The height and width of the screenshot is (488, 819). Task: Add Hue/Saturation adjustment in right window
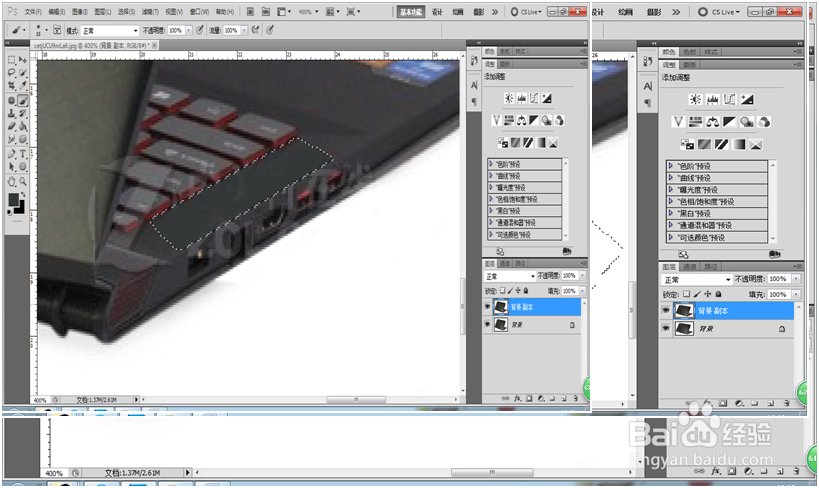coord(695,122)
